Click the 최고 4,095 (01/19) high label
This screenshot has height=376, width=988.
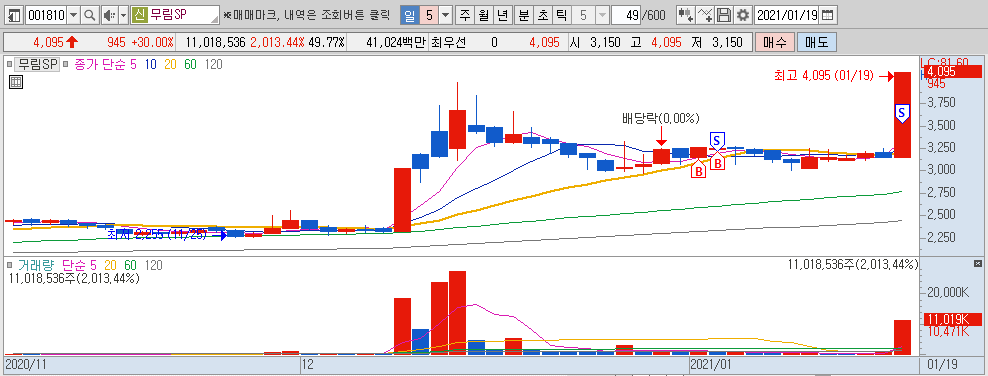coord(824,76)
